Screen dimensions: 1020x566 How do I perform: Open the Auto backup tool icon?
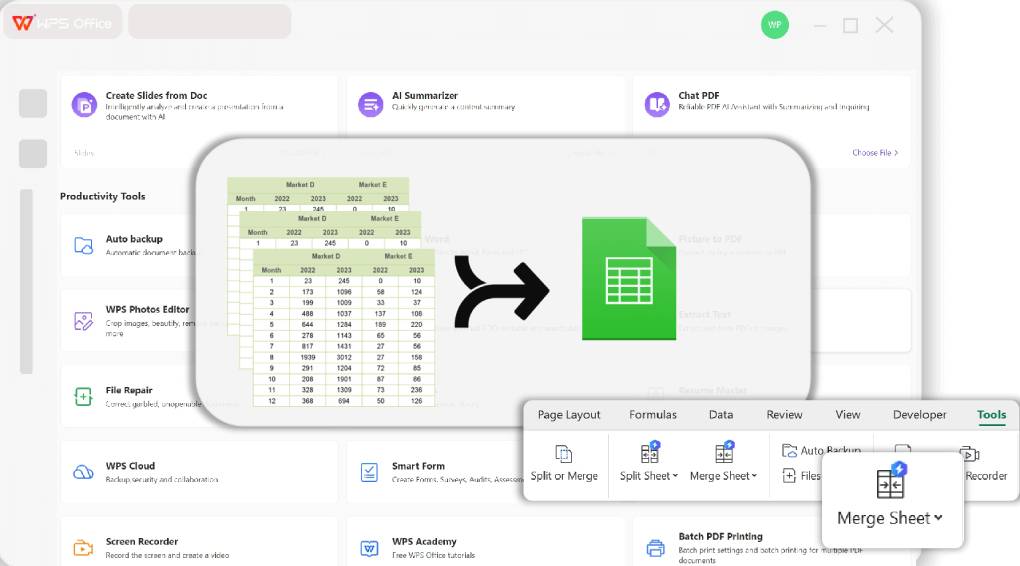point(84,245)
